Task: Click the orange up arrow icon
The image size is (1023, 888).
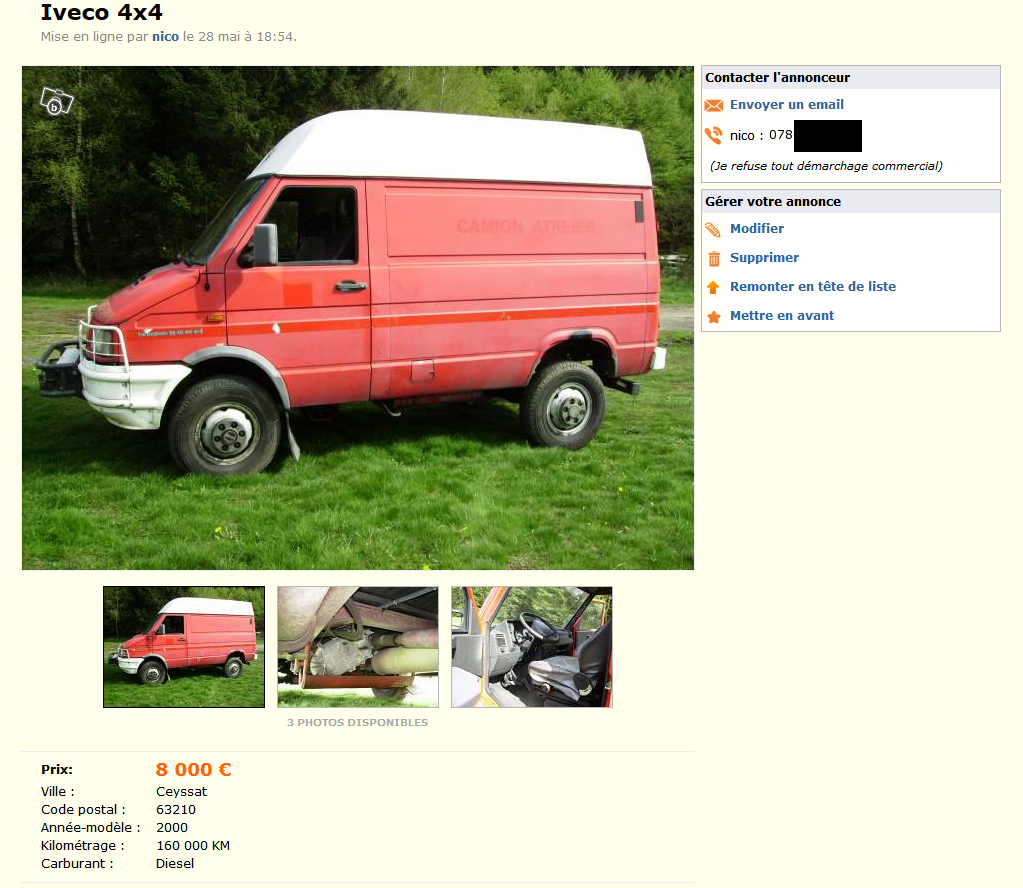Action: click(713, 287)
